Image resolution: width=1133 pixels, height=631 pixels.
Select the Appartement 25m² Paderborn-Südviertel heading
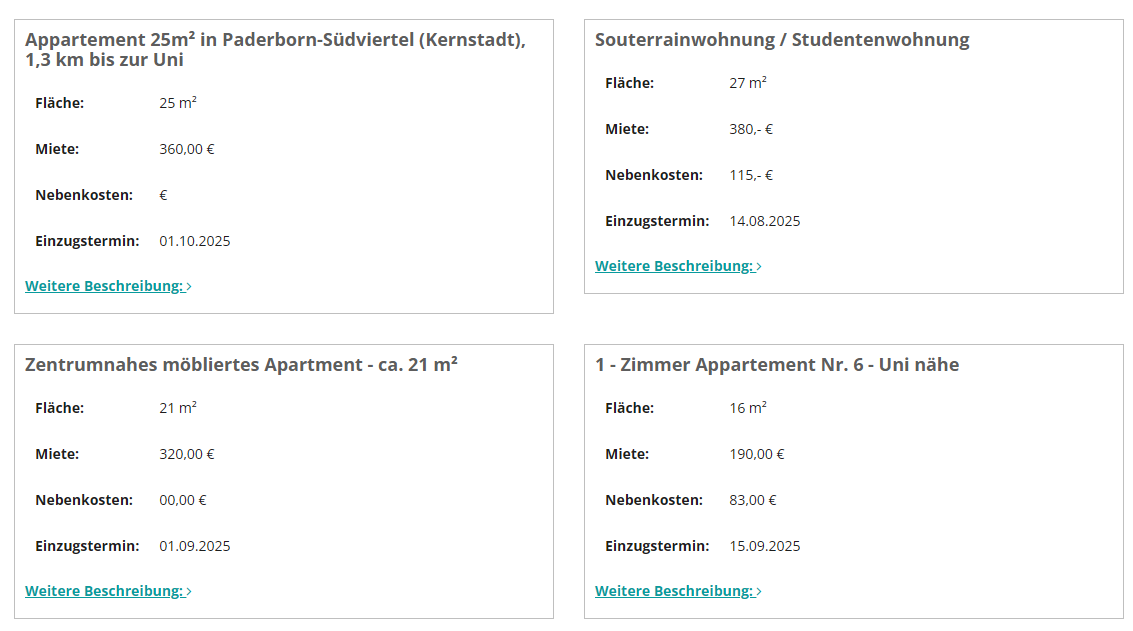point(274,49)
